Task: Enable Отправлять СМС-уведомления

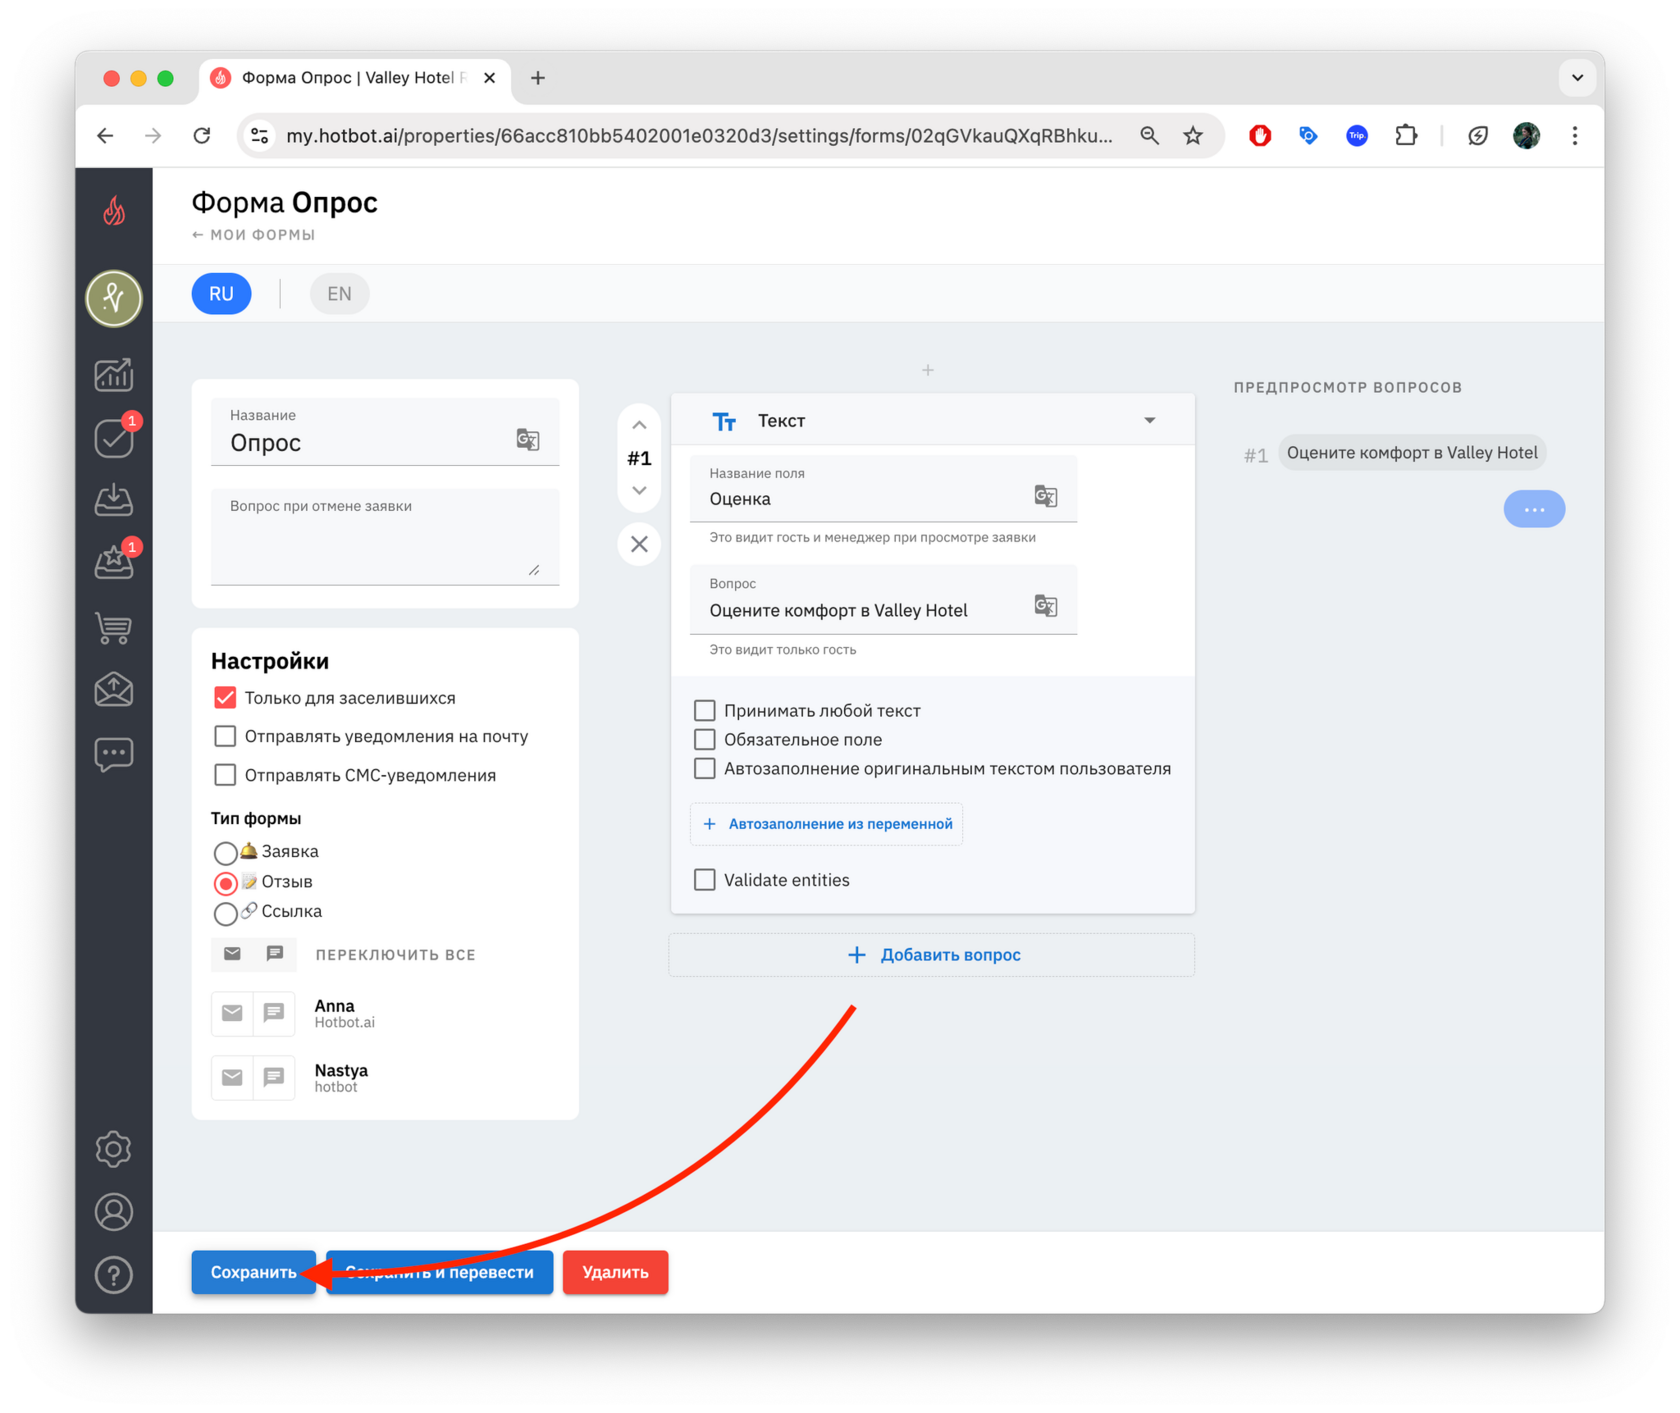Action: pyautogui.click(x=225, y=775)
